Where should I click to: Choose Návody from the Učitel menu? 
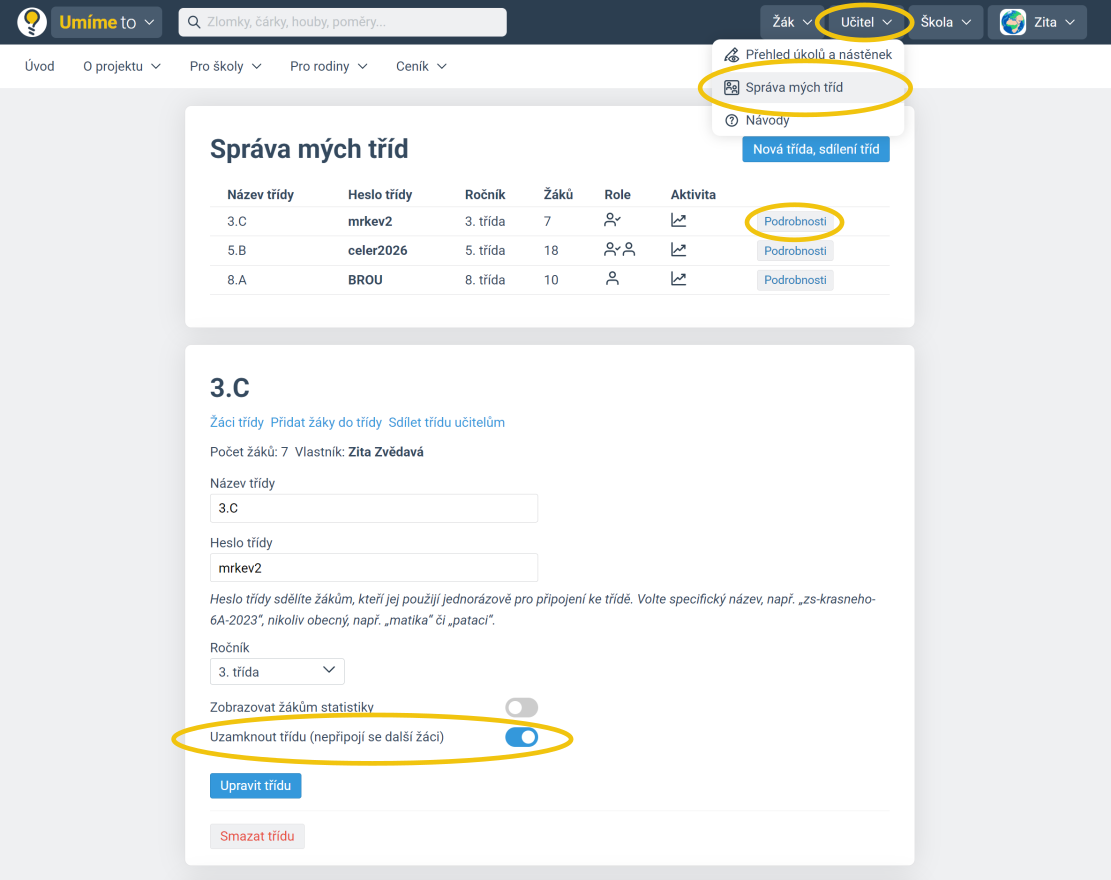767,120
